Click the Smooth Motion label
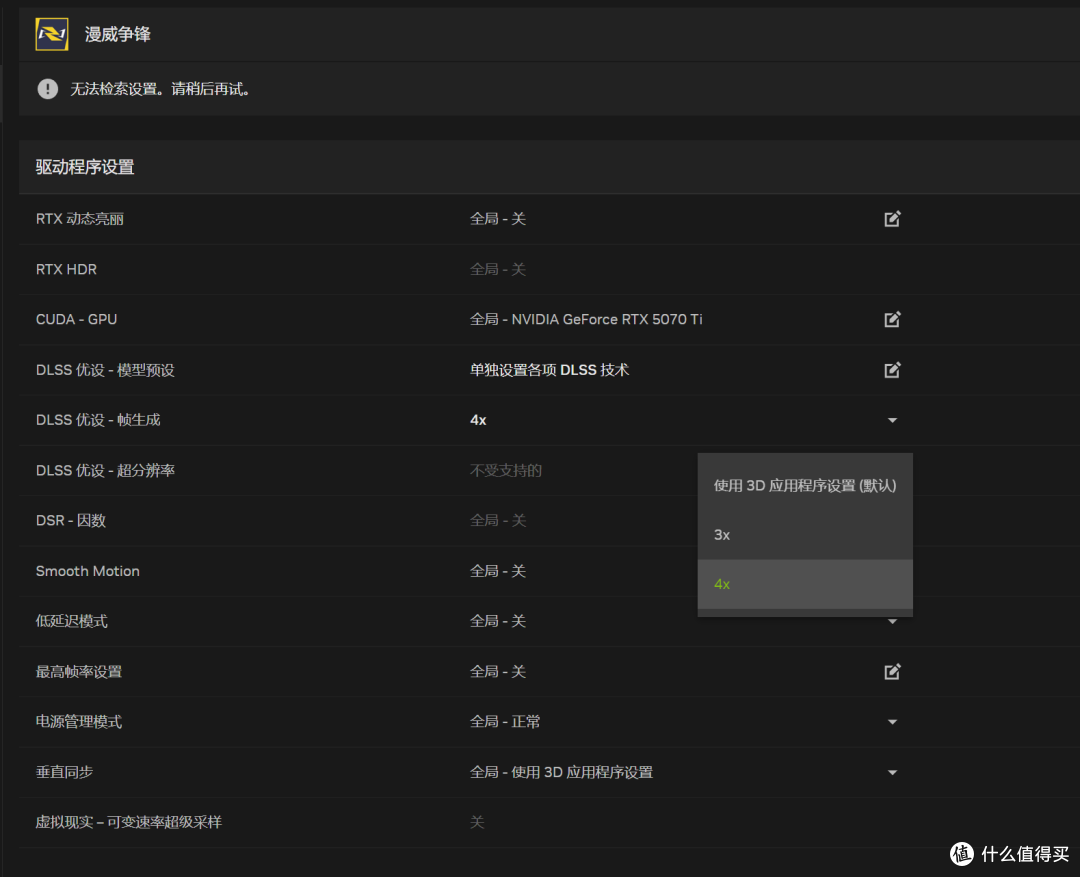This screenshot has height=877, width=1080. coord(87,571)
